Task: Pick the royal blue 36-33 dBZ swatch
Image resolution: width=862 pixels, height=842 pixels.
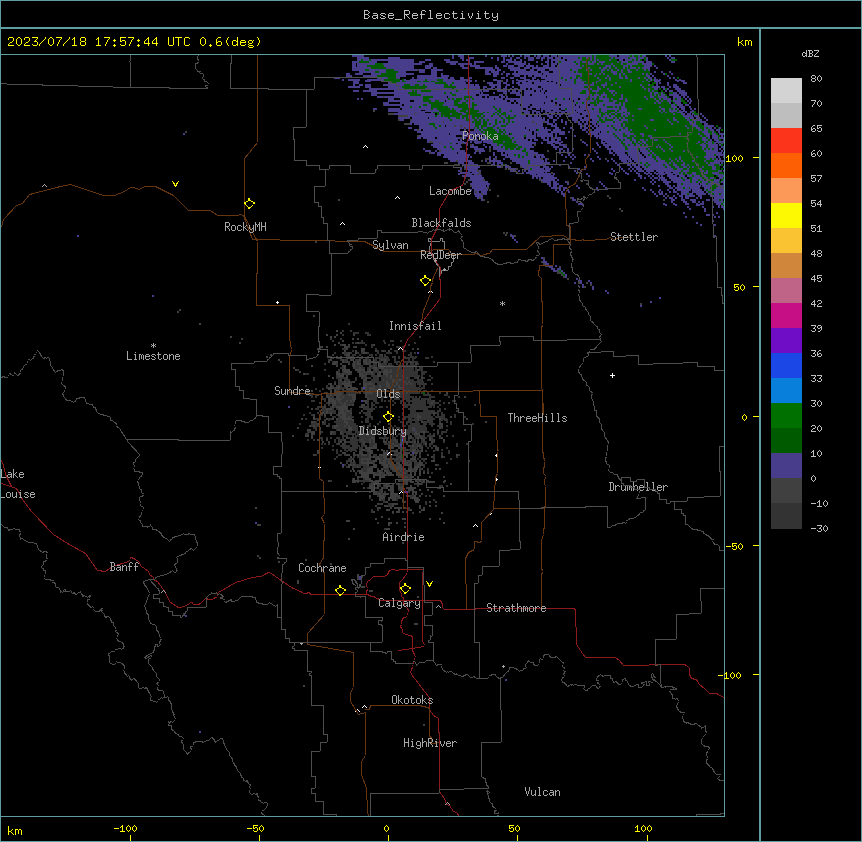Action: (x=786, y=365)
